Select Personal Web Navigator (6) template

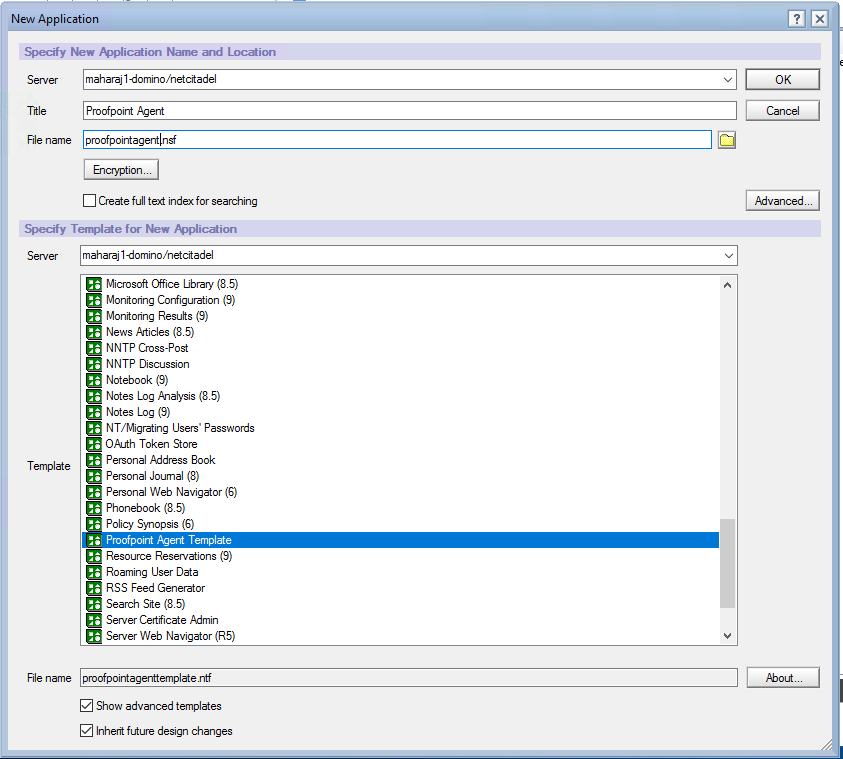point(400,492)
